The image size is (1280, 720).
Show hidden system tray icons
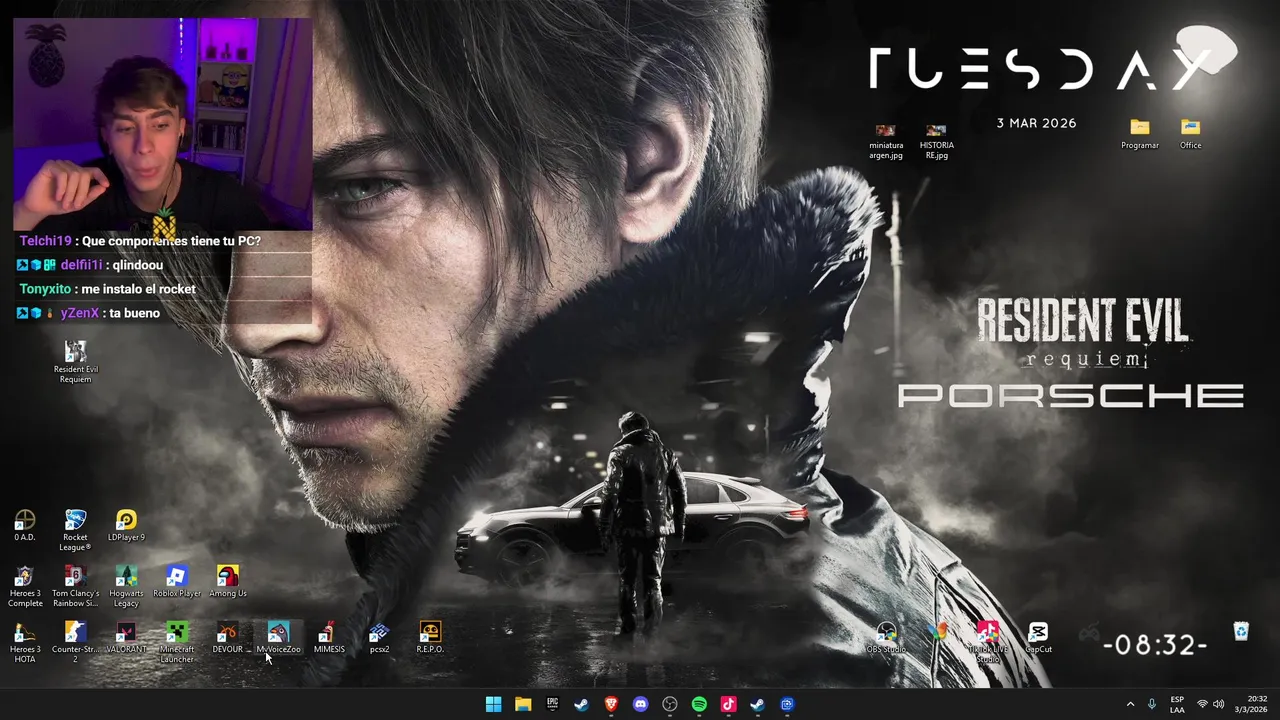(1130, 704)
